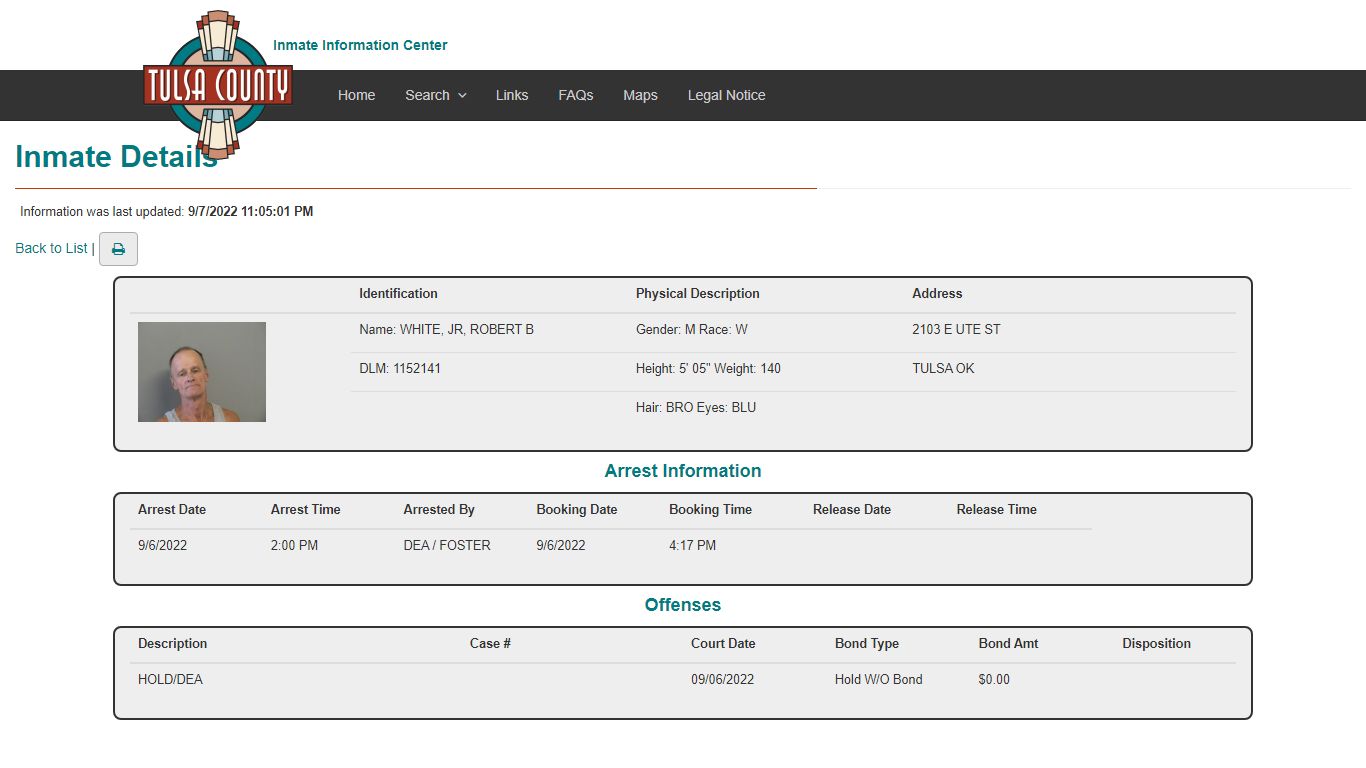Viewport: 1366px width, 768px height.
Task: Click the inmate mugshot thumbnail
Action: (x=202, y=372)
